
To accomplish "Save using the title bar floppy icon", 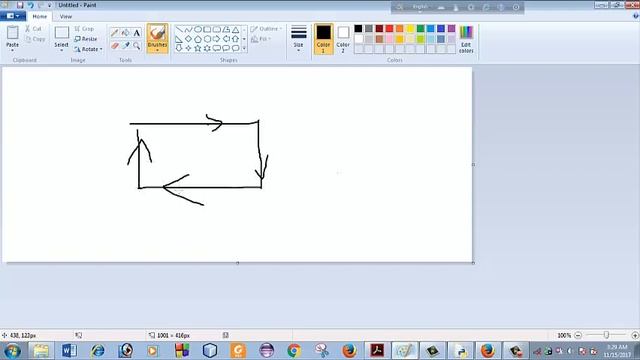I will (20, 5).
